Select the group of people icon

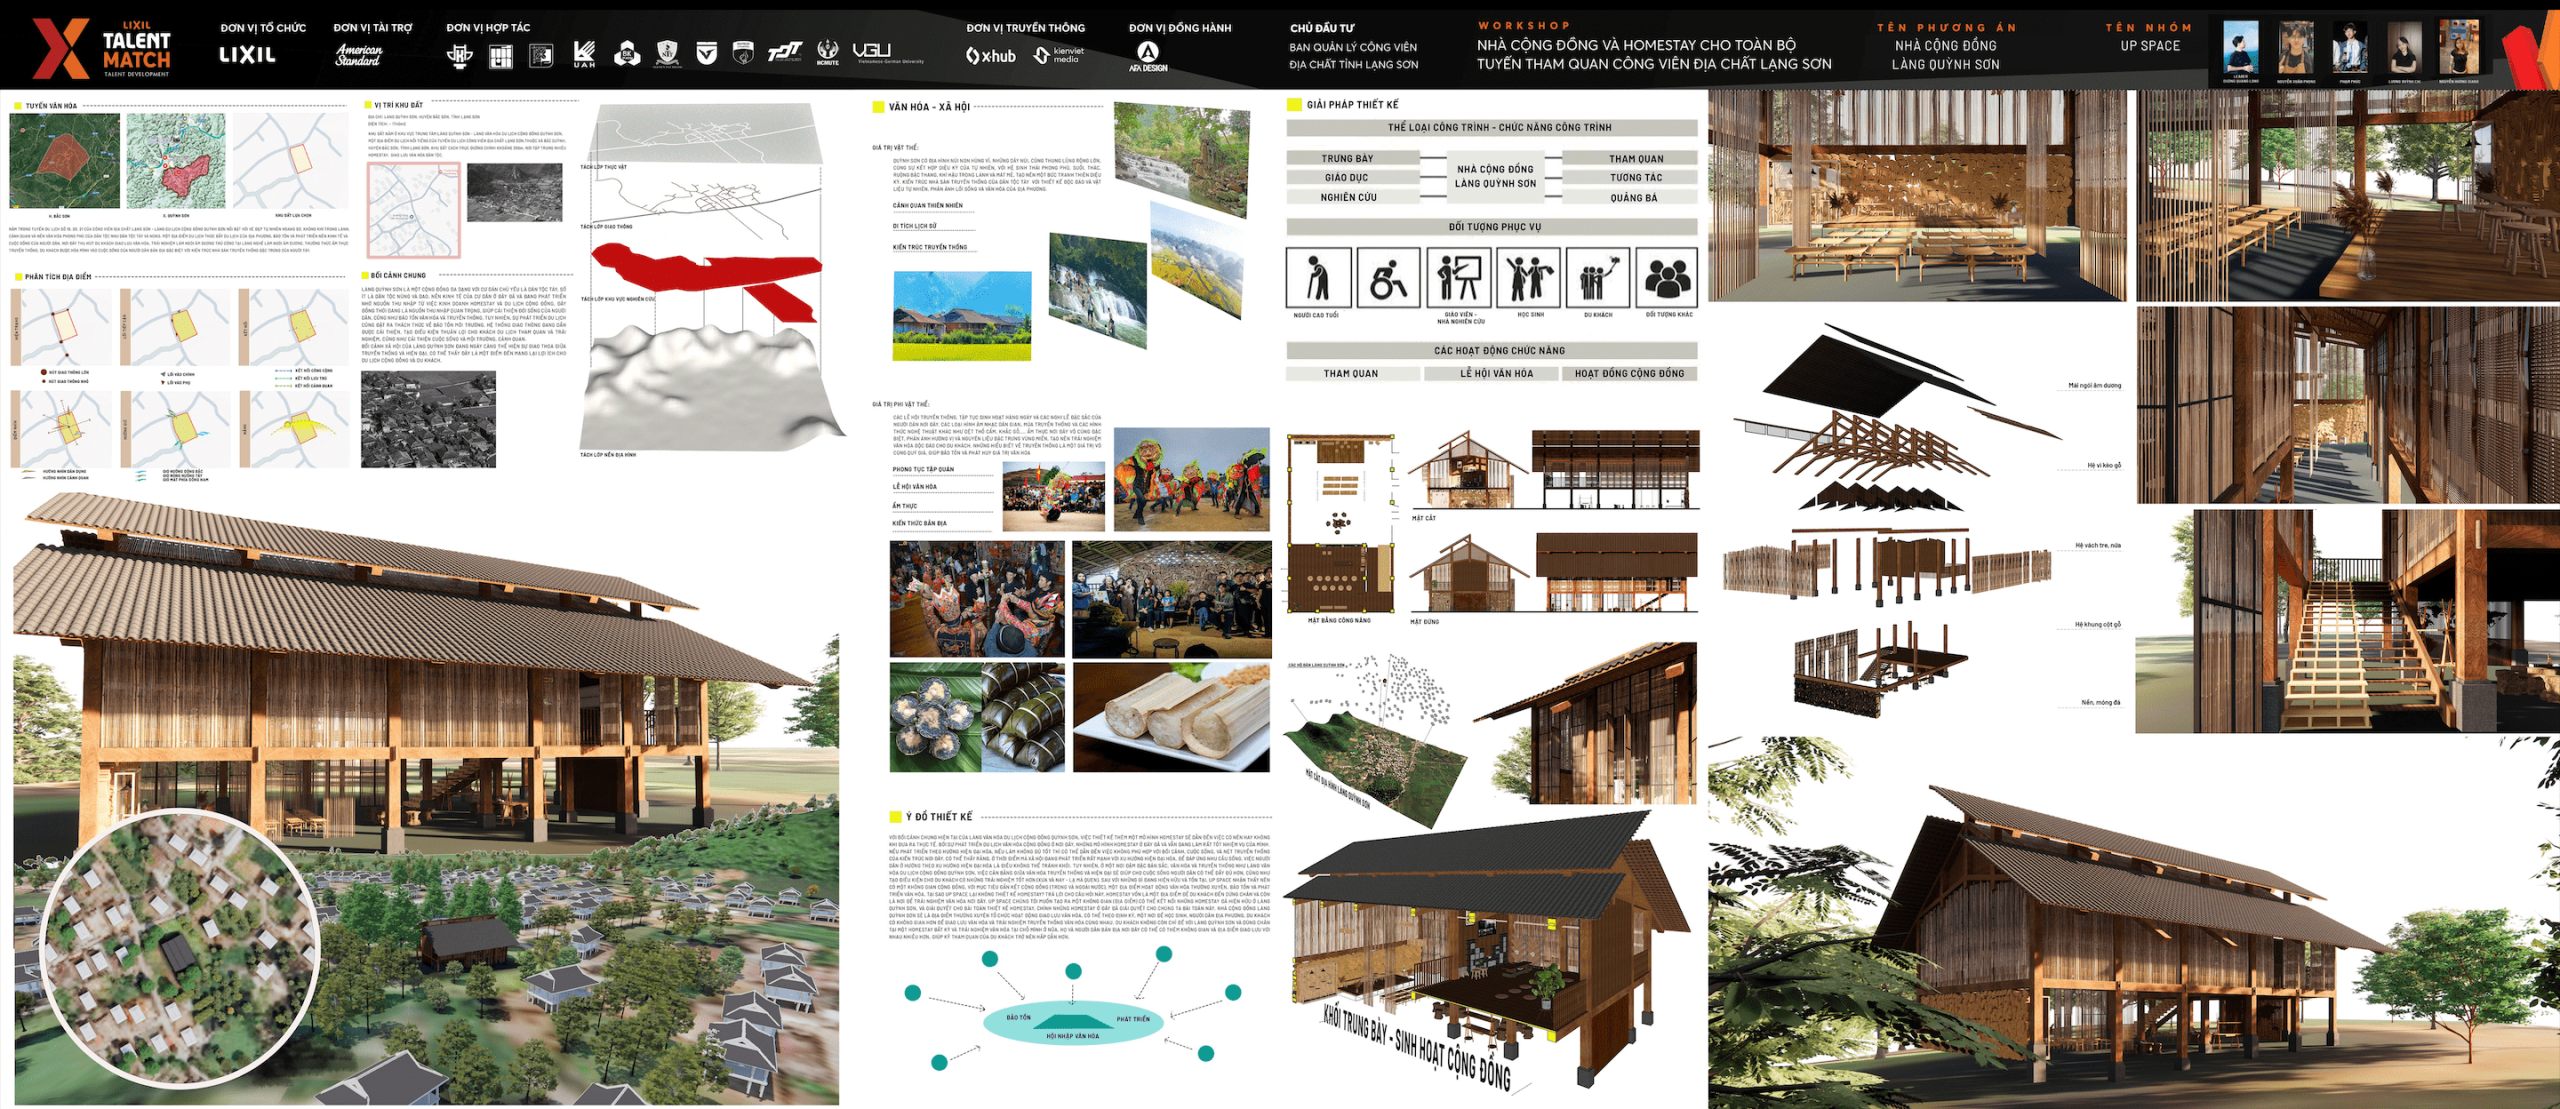click(x=1667, y=277)
